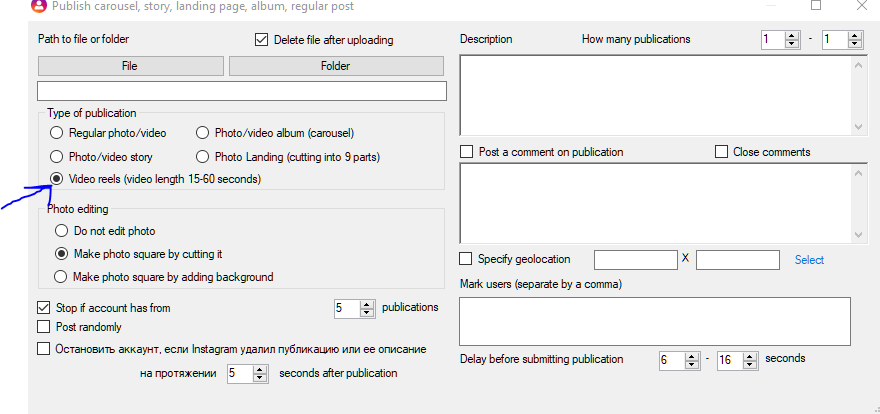Choose Photo/video album (carousel) option
880x414 pixels.
202,134
